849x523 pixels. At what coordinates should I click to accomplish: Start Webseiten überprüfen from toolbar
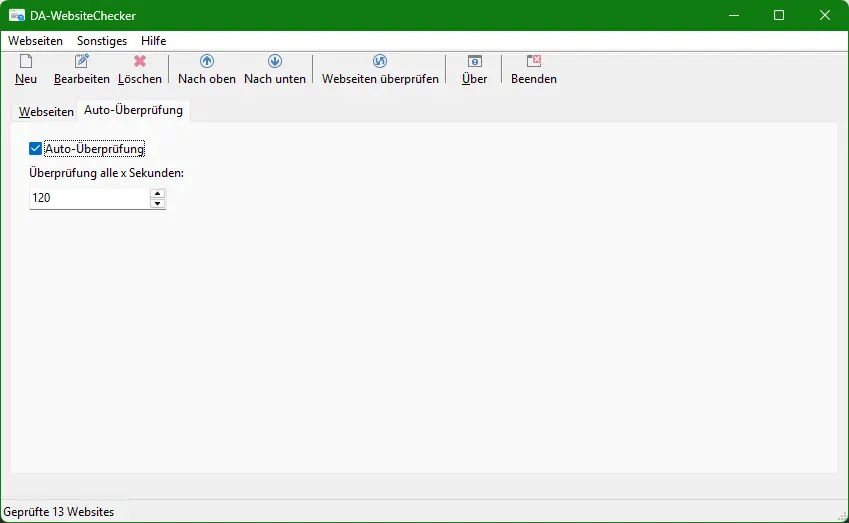tap(380, 62)
